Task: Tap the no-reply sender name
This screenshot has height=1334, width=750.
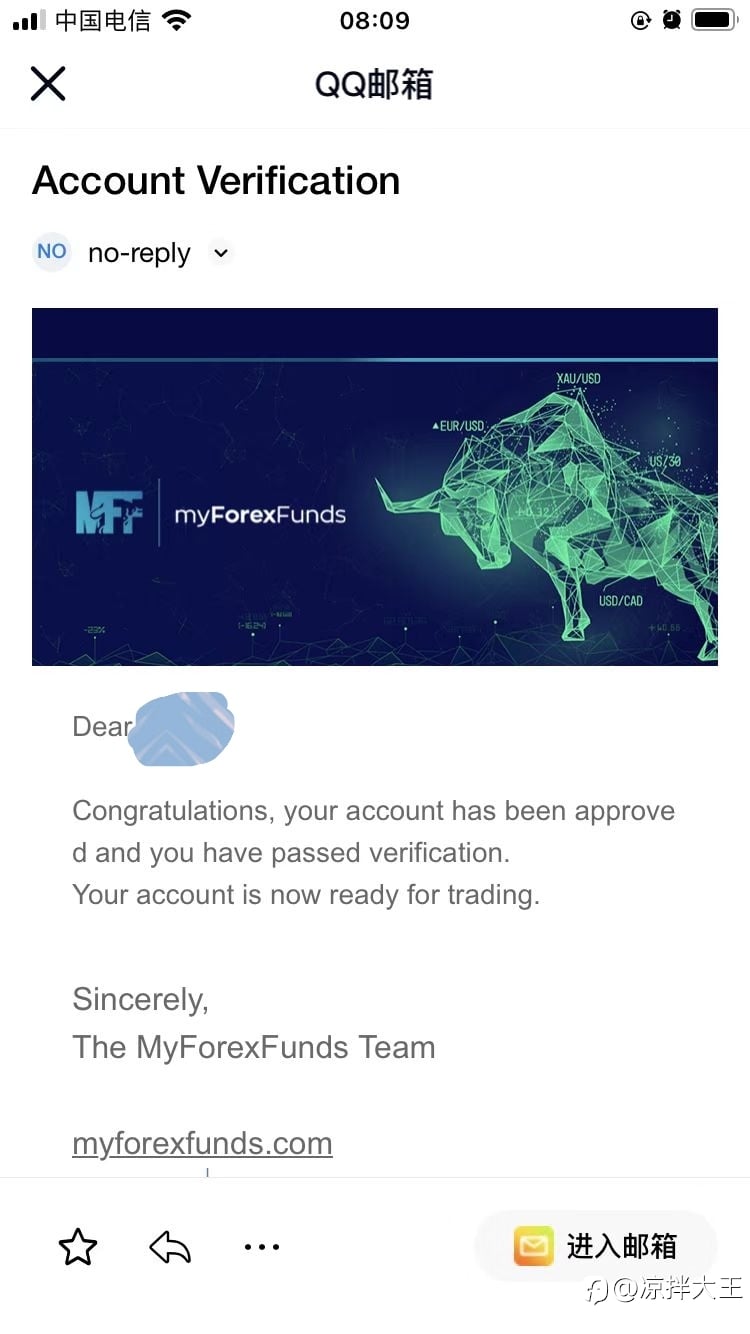Action: coord(139,253)
